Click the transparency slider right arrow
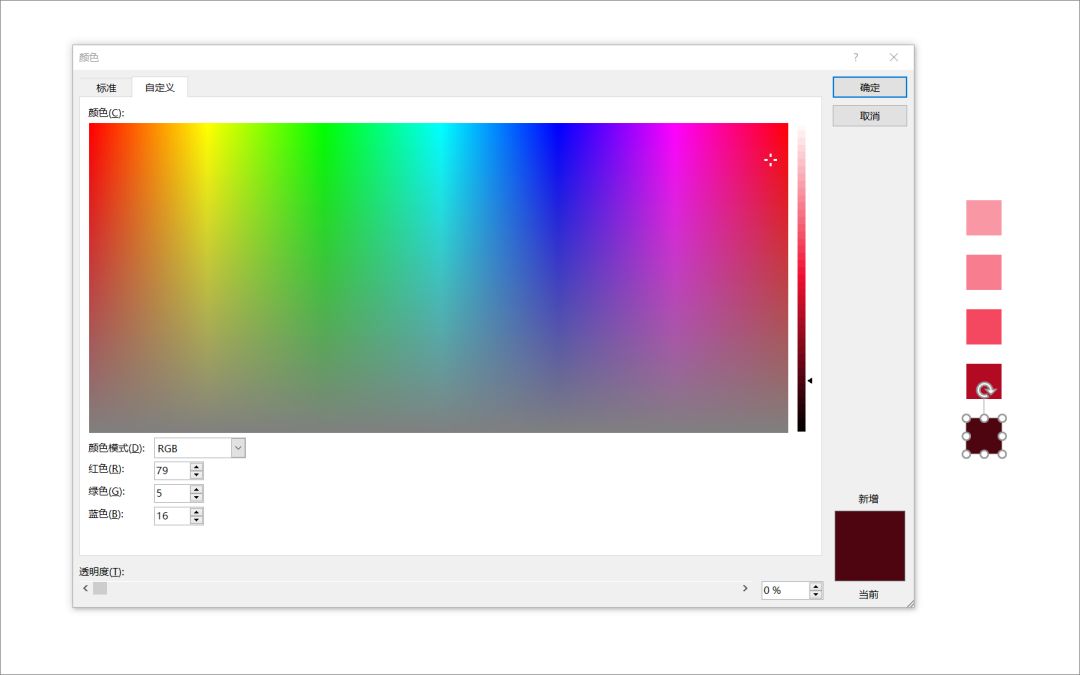The width and height of the screenshot is (1080, 675). 745,588
